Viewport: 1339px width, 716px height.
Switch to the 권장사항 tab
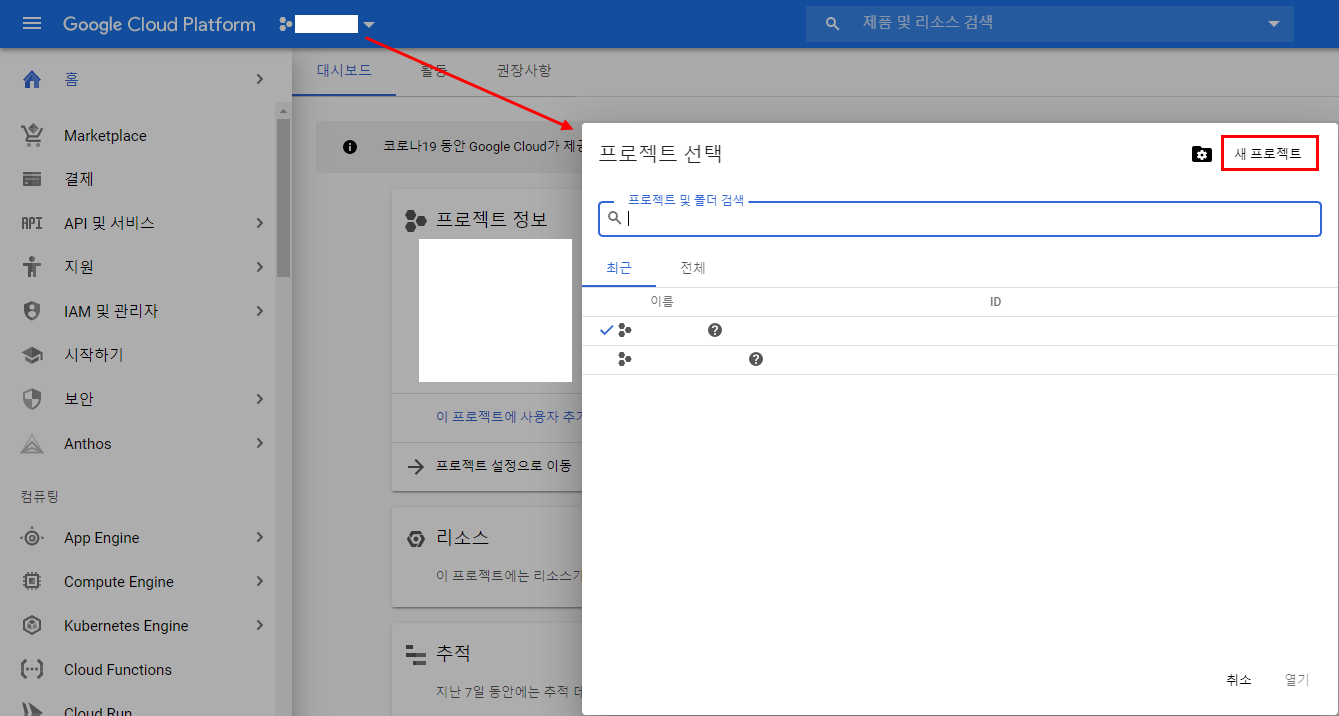(x=524, y=71)
